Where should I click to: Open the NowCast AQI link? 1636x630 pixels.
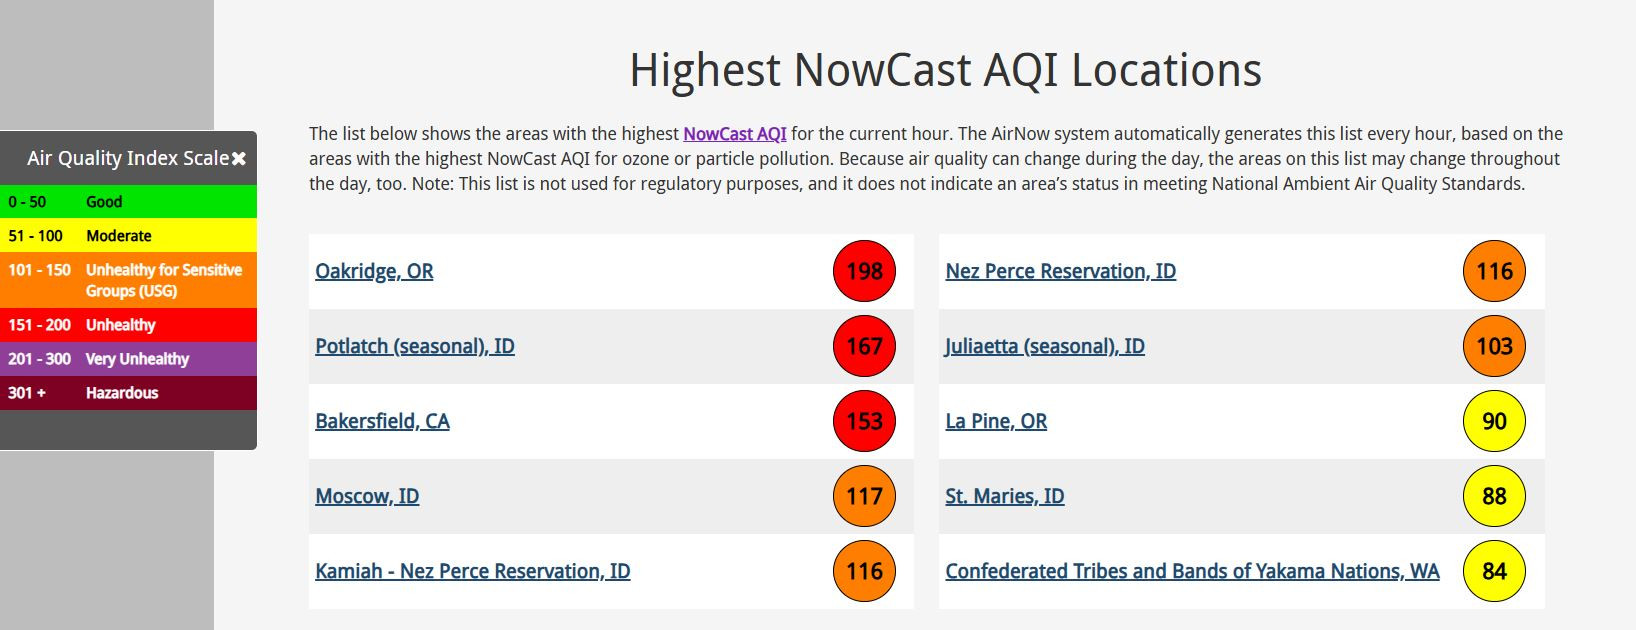pos(735,134)
